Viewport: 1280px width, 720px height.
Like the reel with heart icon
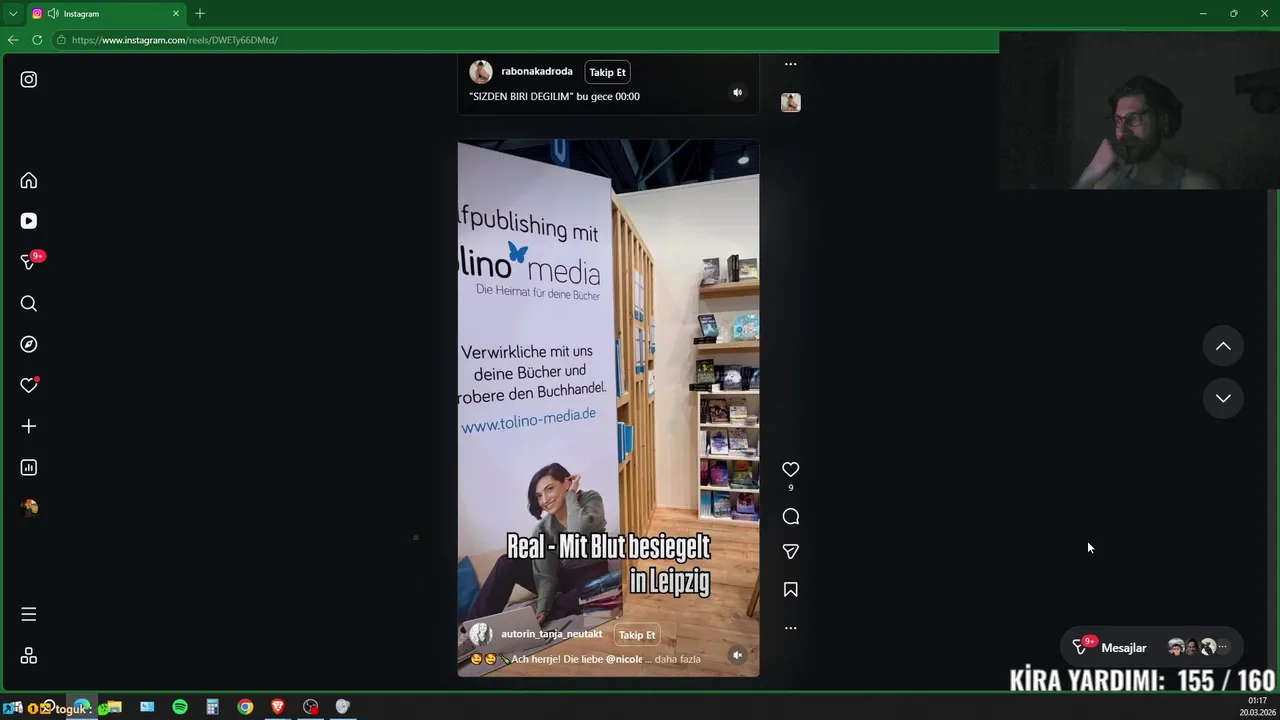pos(791,469)
